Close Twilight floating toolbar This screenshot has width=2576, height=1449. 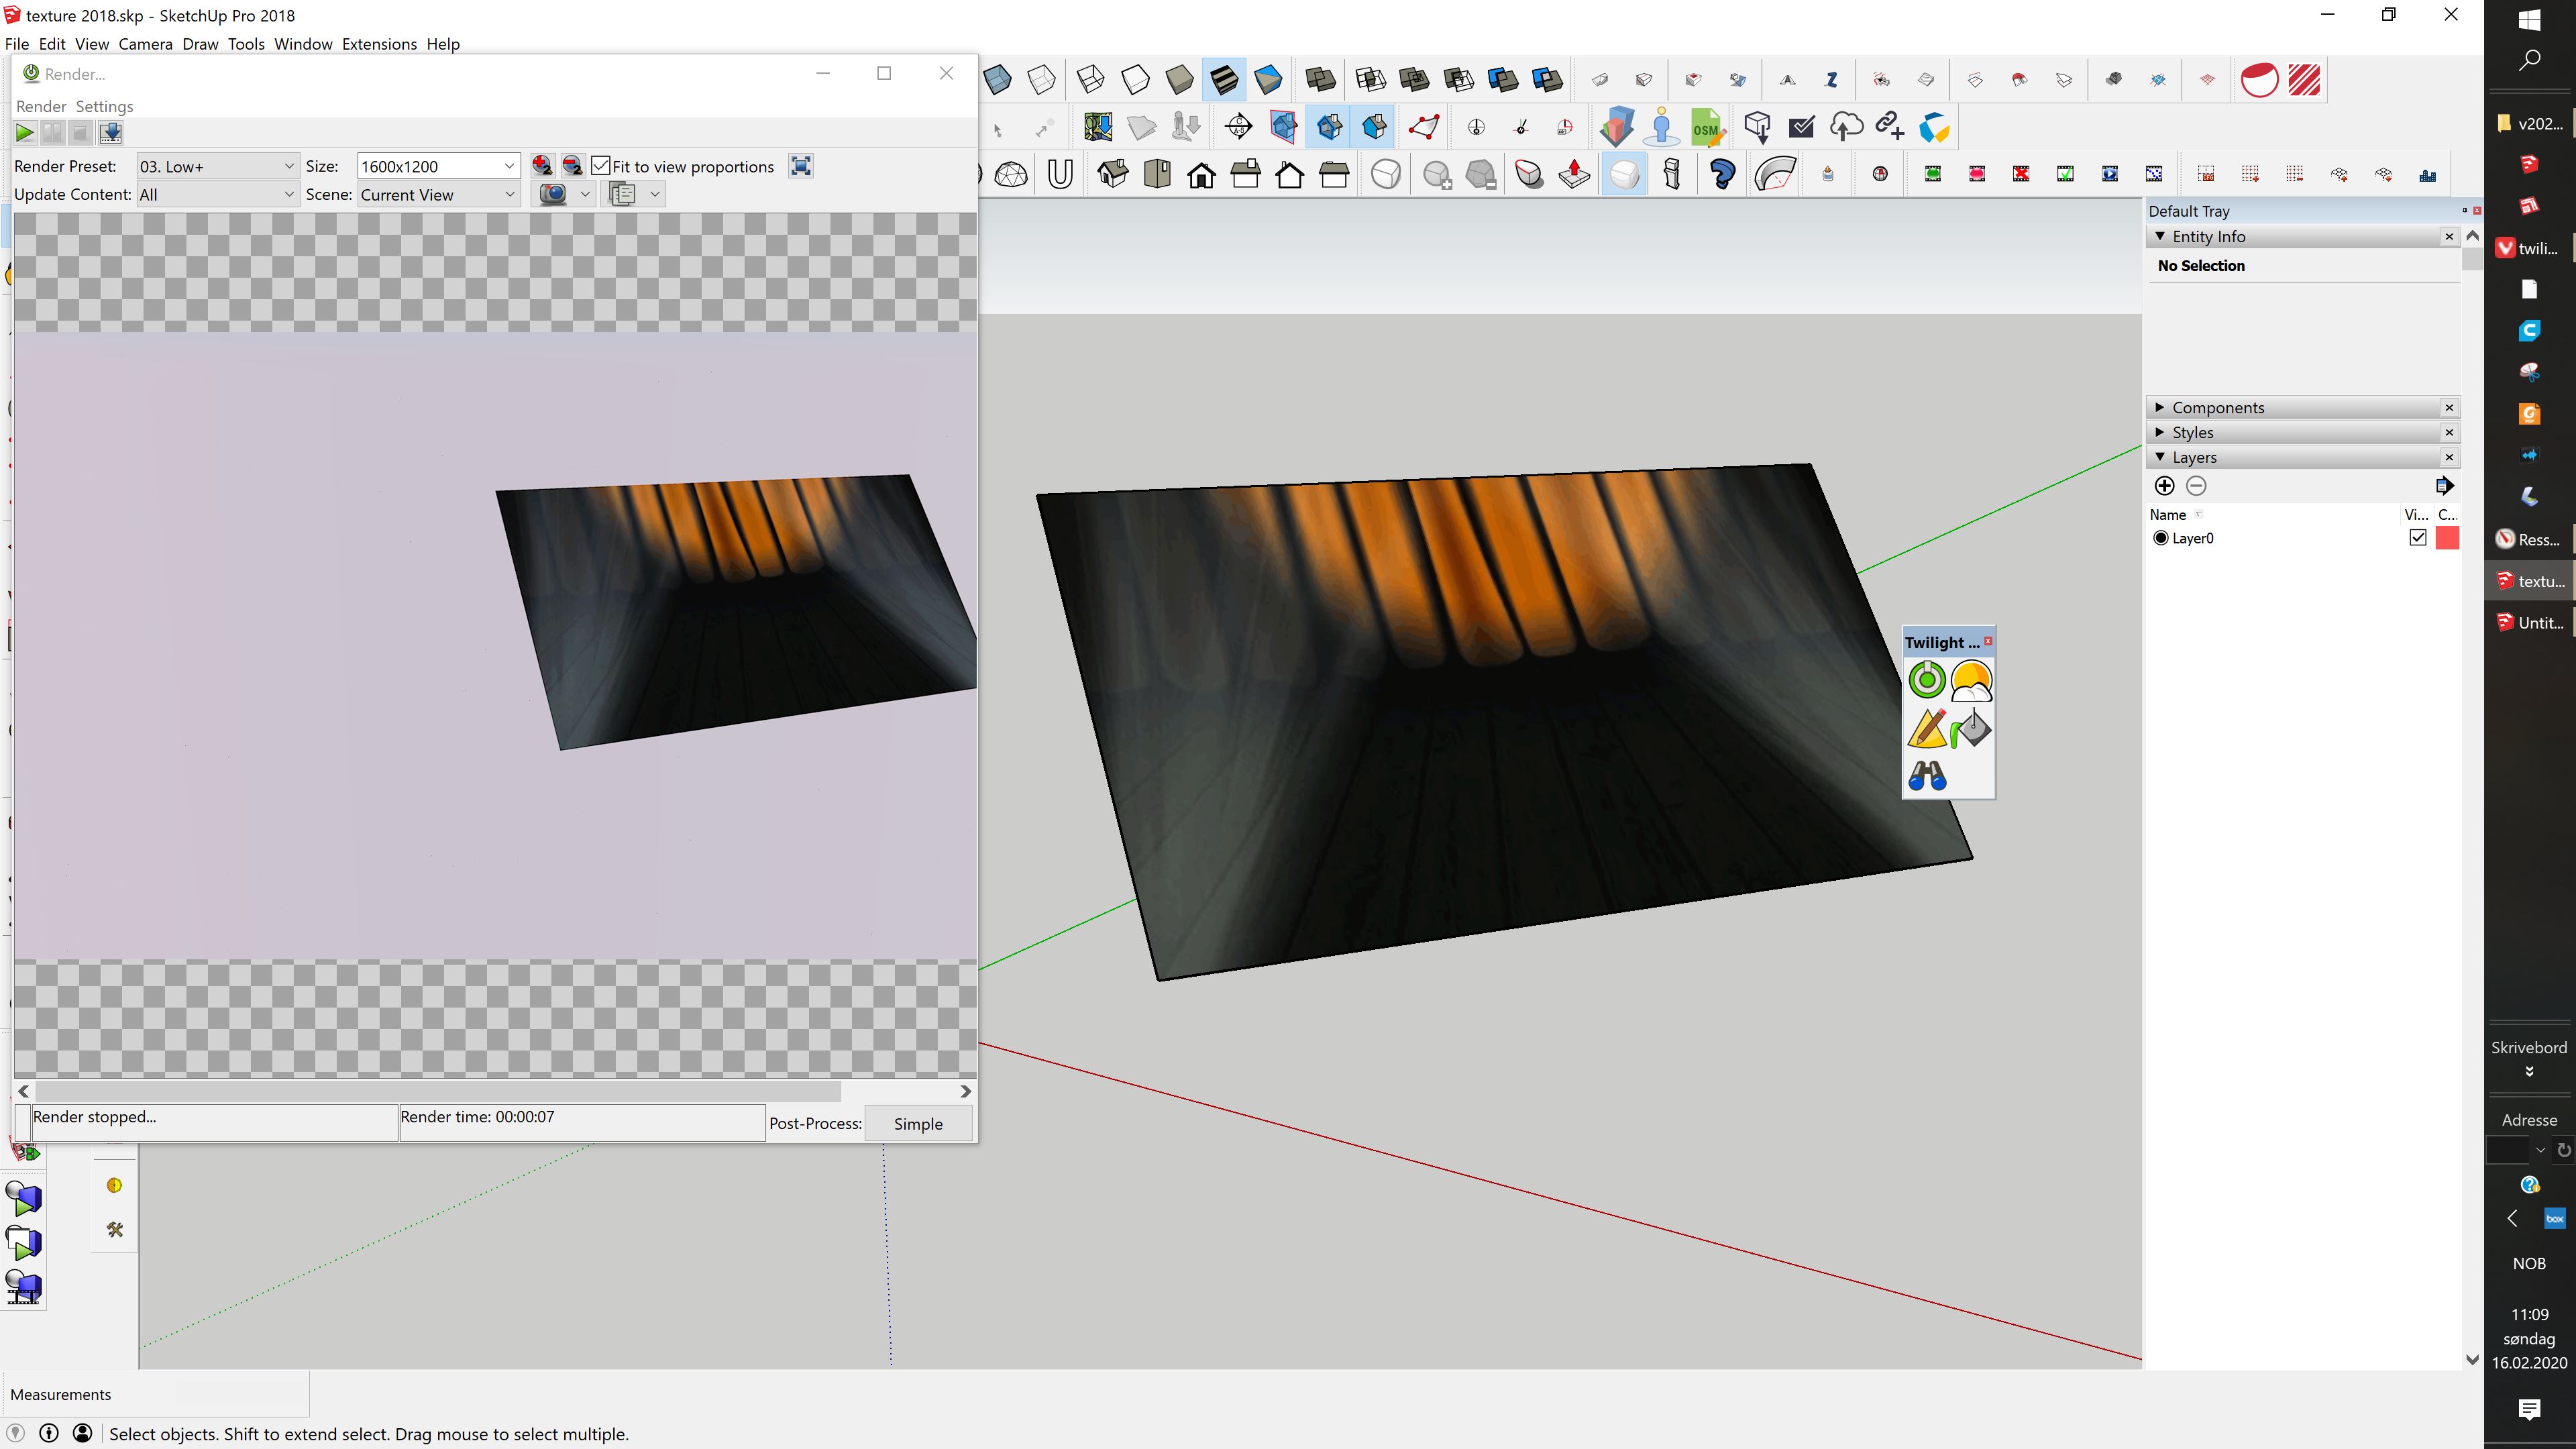(x=1988, y=641)
